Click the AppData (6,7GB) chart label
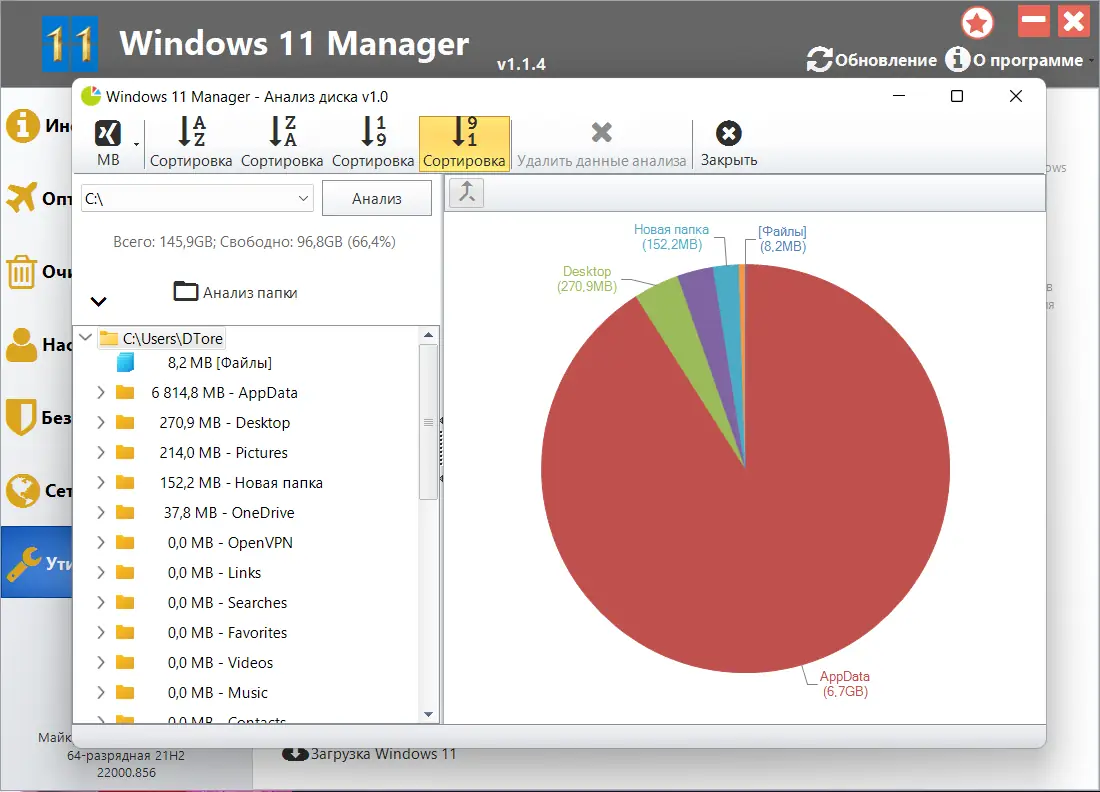Viewport: 1100px width, 792px height. [845, 684]
